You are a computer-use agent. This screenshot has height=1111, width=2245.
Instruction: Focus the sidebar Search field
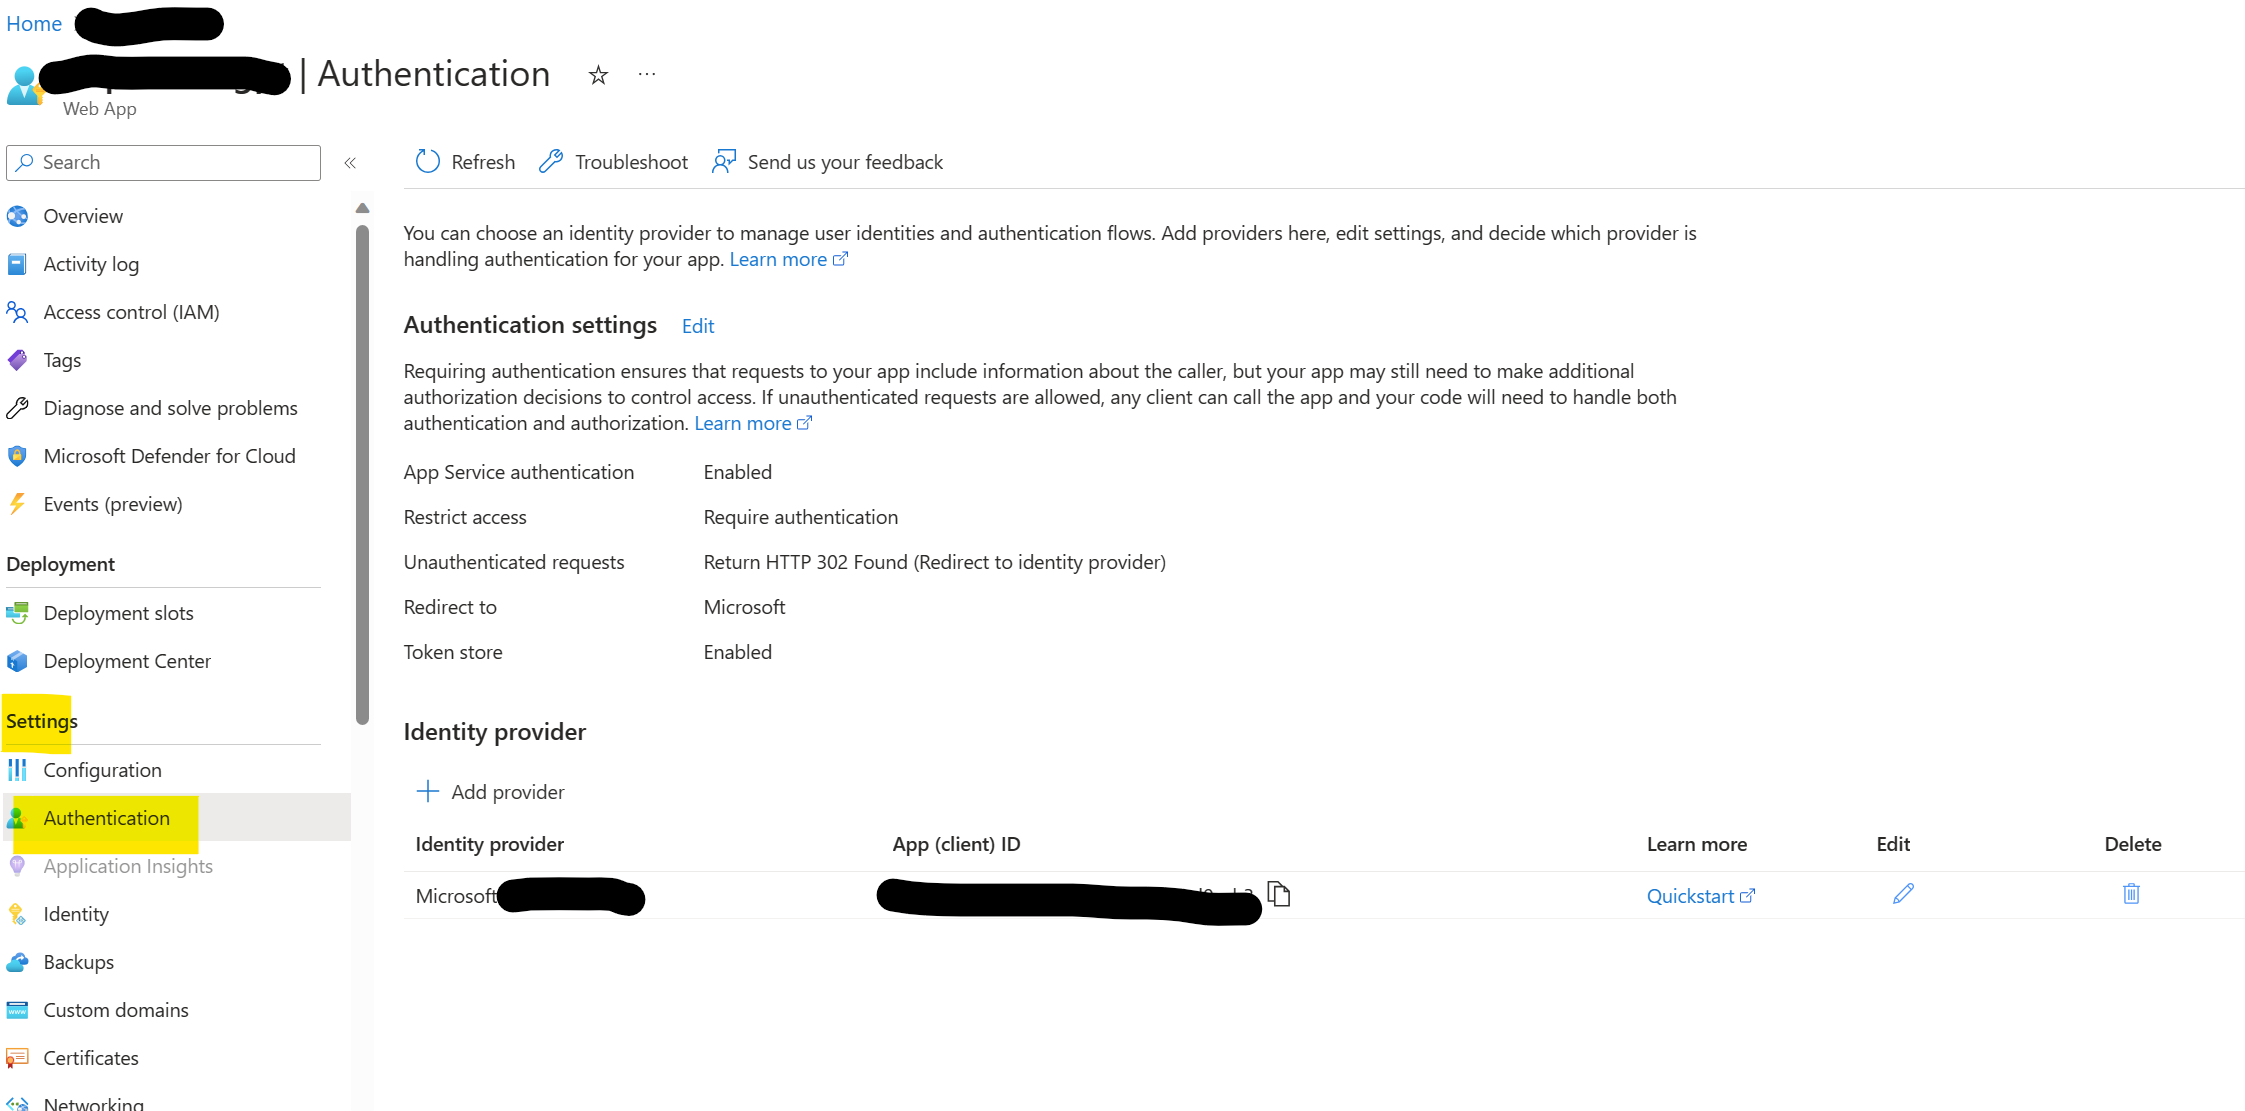[x=164, y=163]
